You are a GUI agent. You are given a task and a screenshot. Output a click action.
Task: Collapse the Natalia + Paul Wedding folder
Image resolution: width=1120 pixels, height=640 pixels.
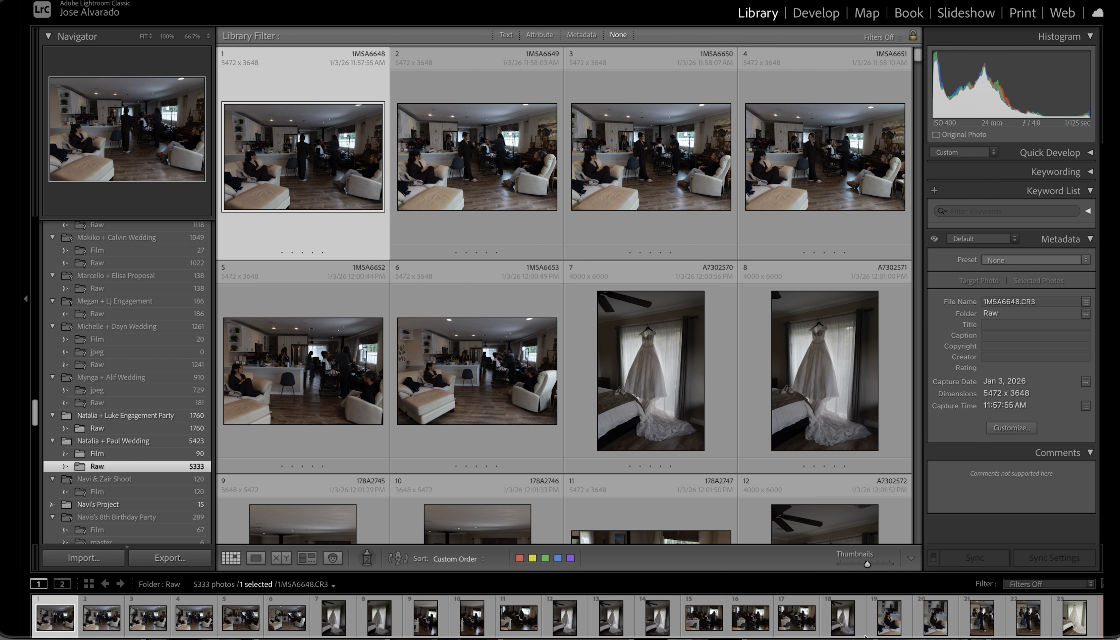(53, 440)
